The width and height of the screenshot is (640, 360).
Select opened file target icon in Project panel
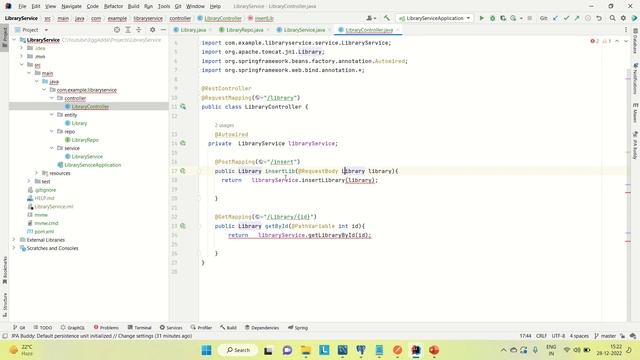click(x=117, y=30)
